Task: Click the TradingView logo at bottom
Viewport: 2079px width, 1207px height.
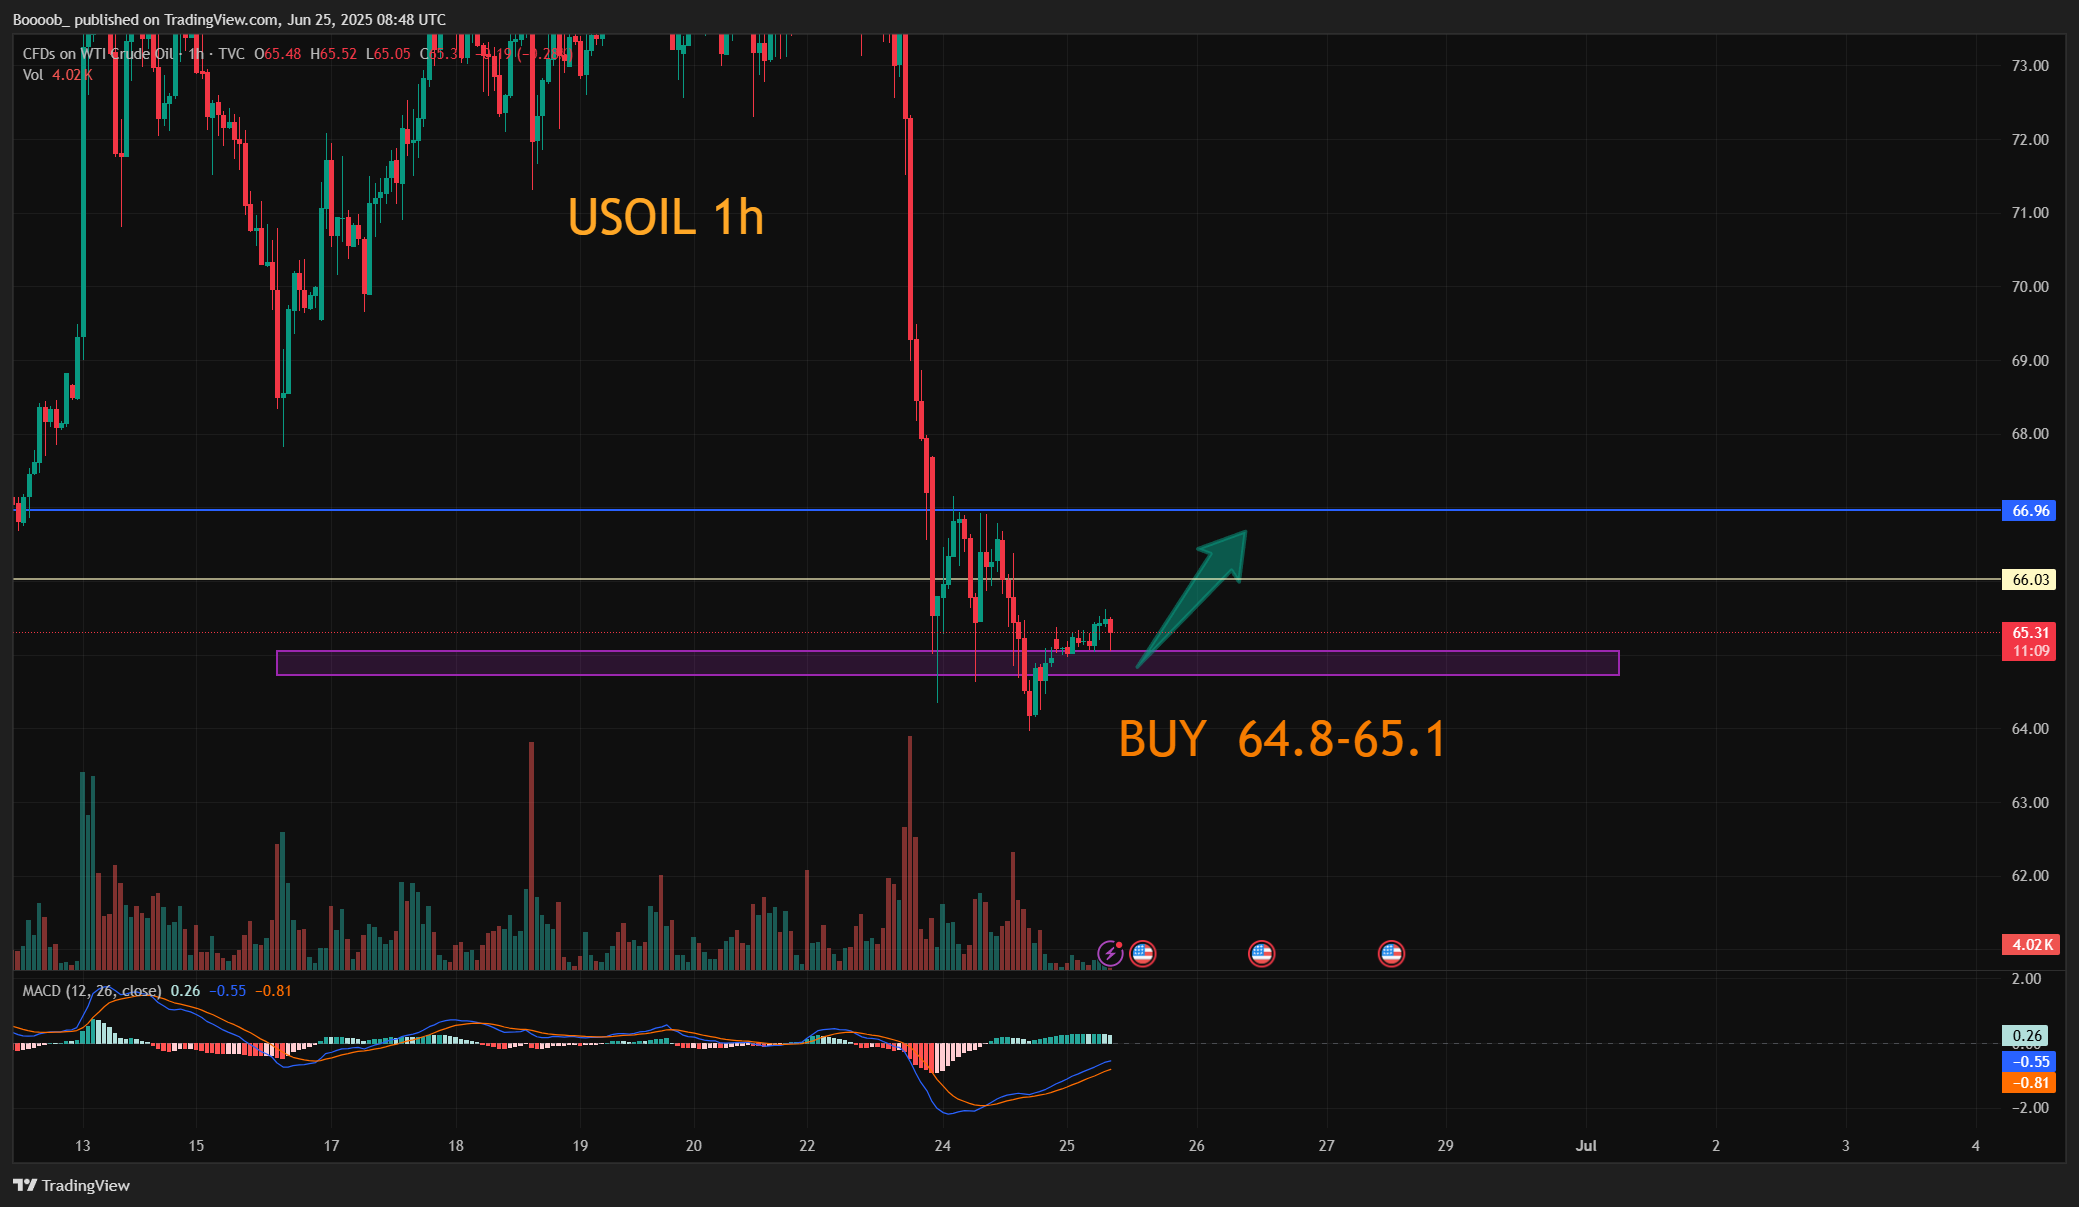Action: 71,1185
